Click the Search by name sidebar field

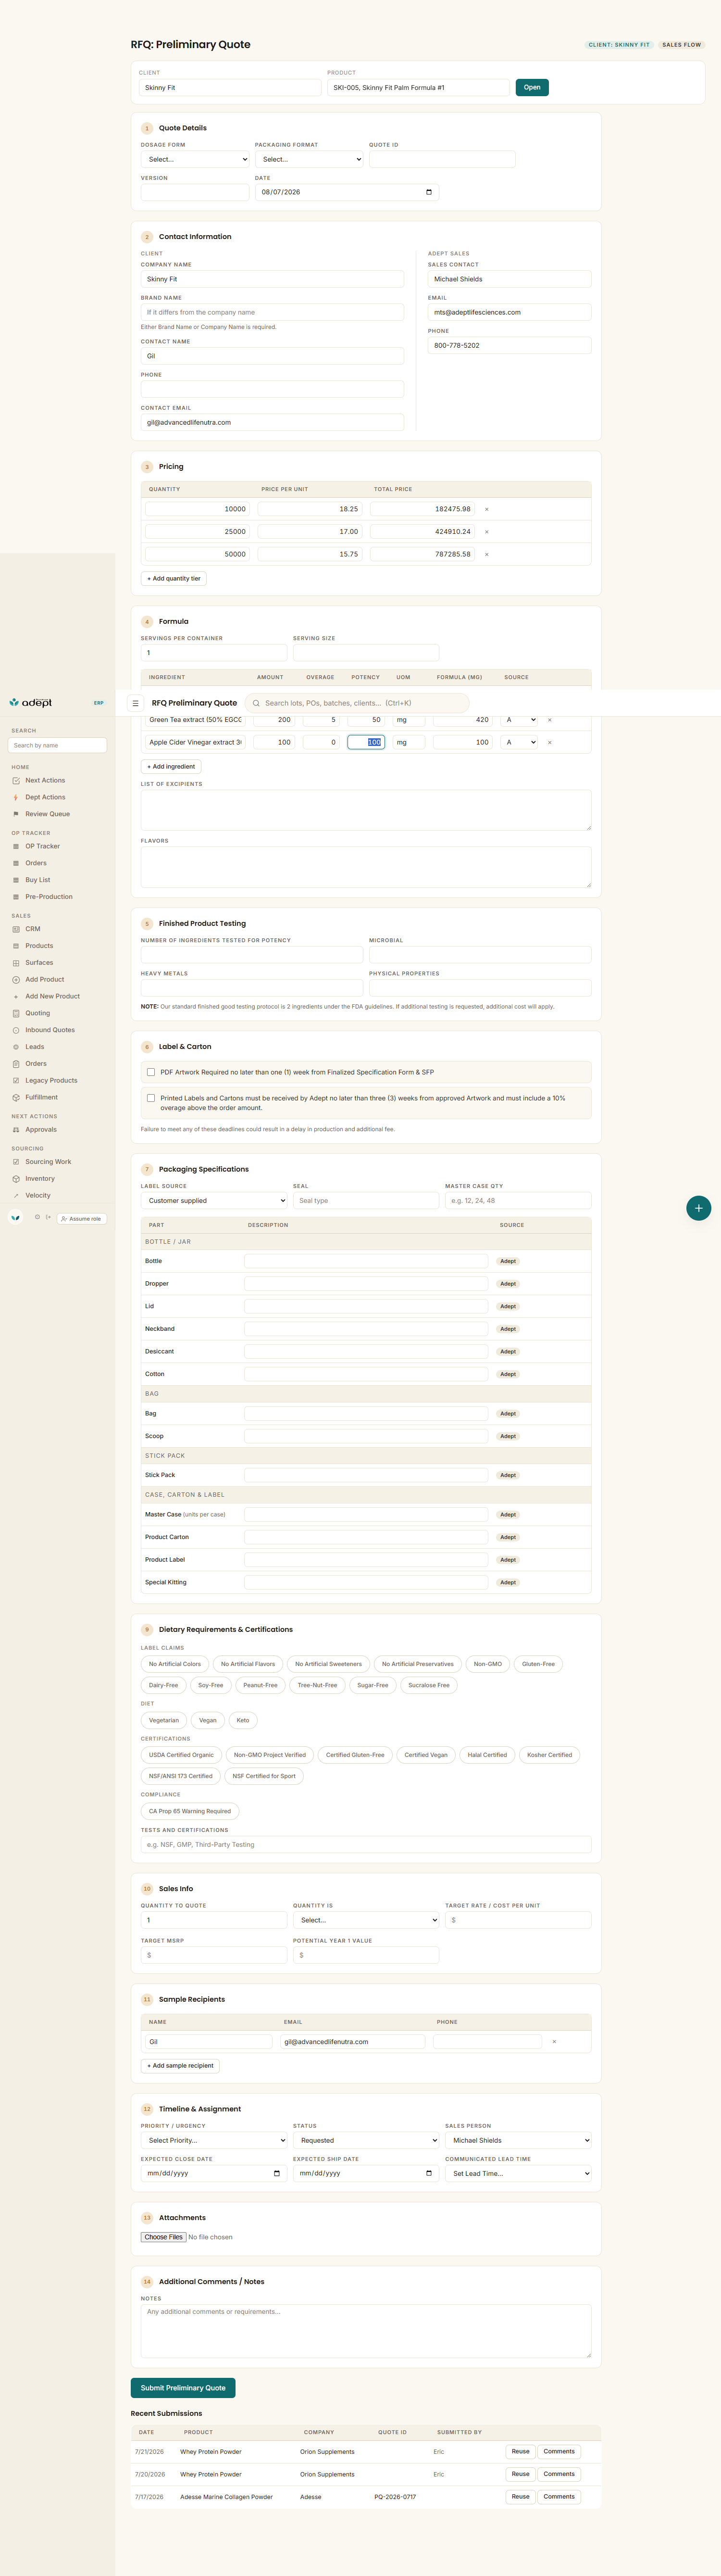(57, 745)
